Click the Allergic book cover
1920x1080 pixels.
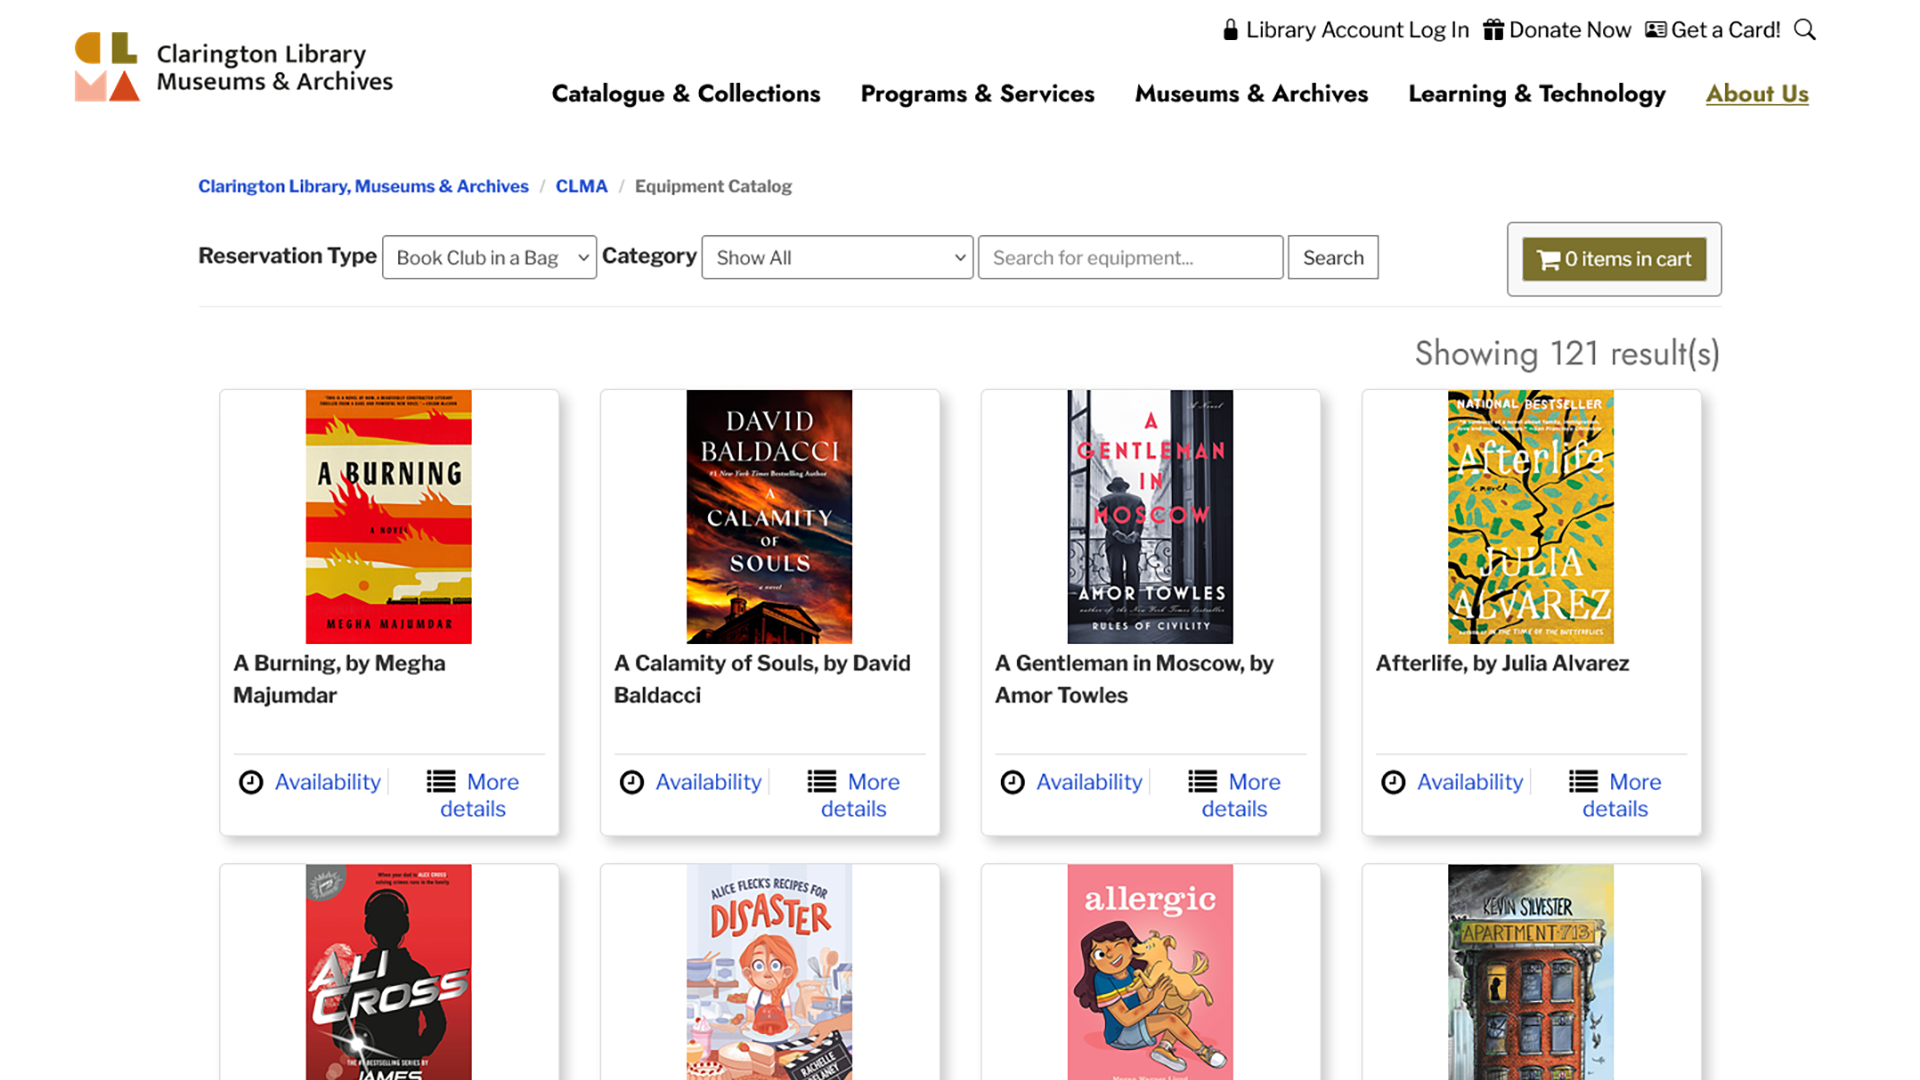pos(1151,972)
